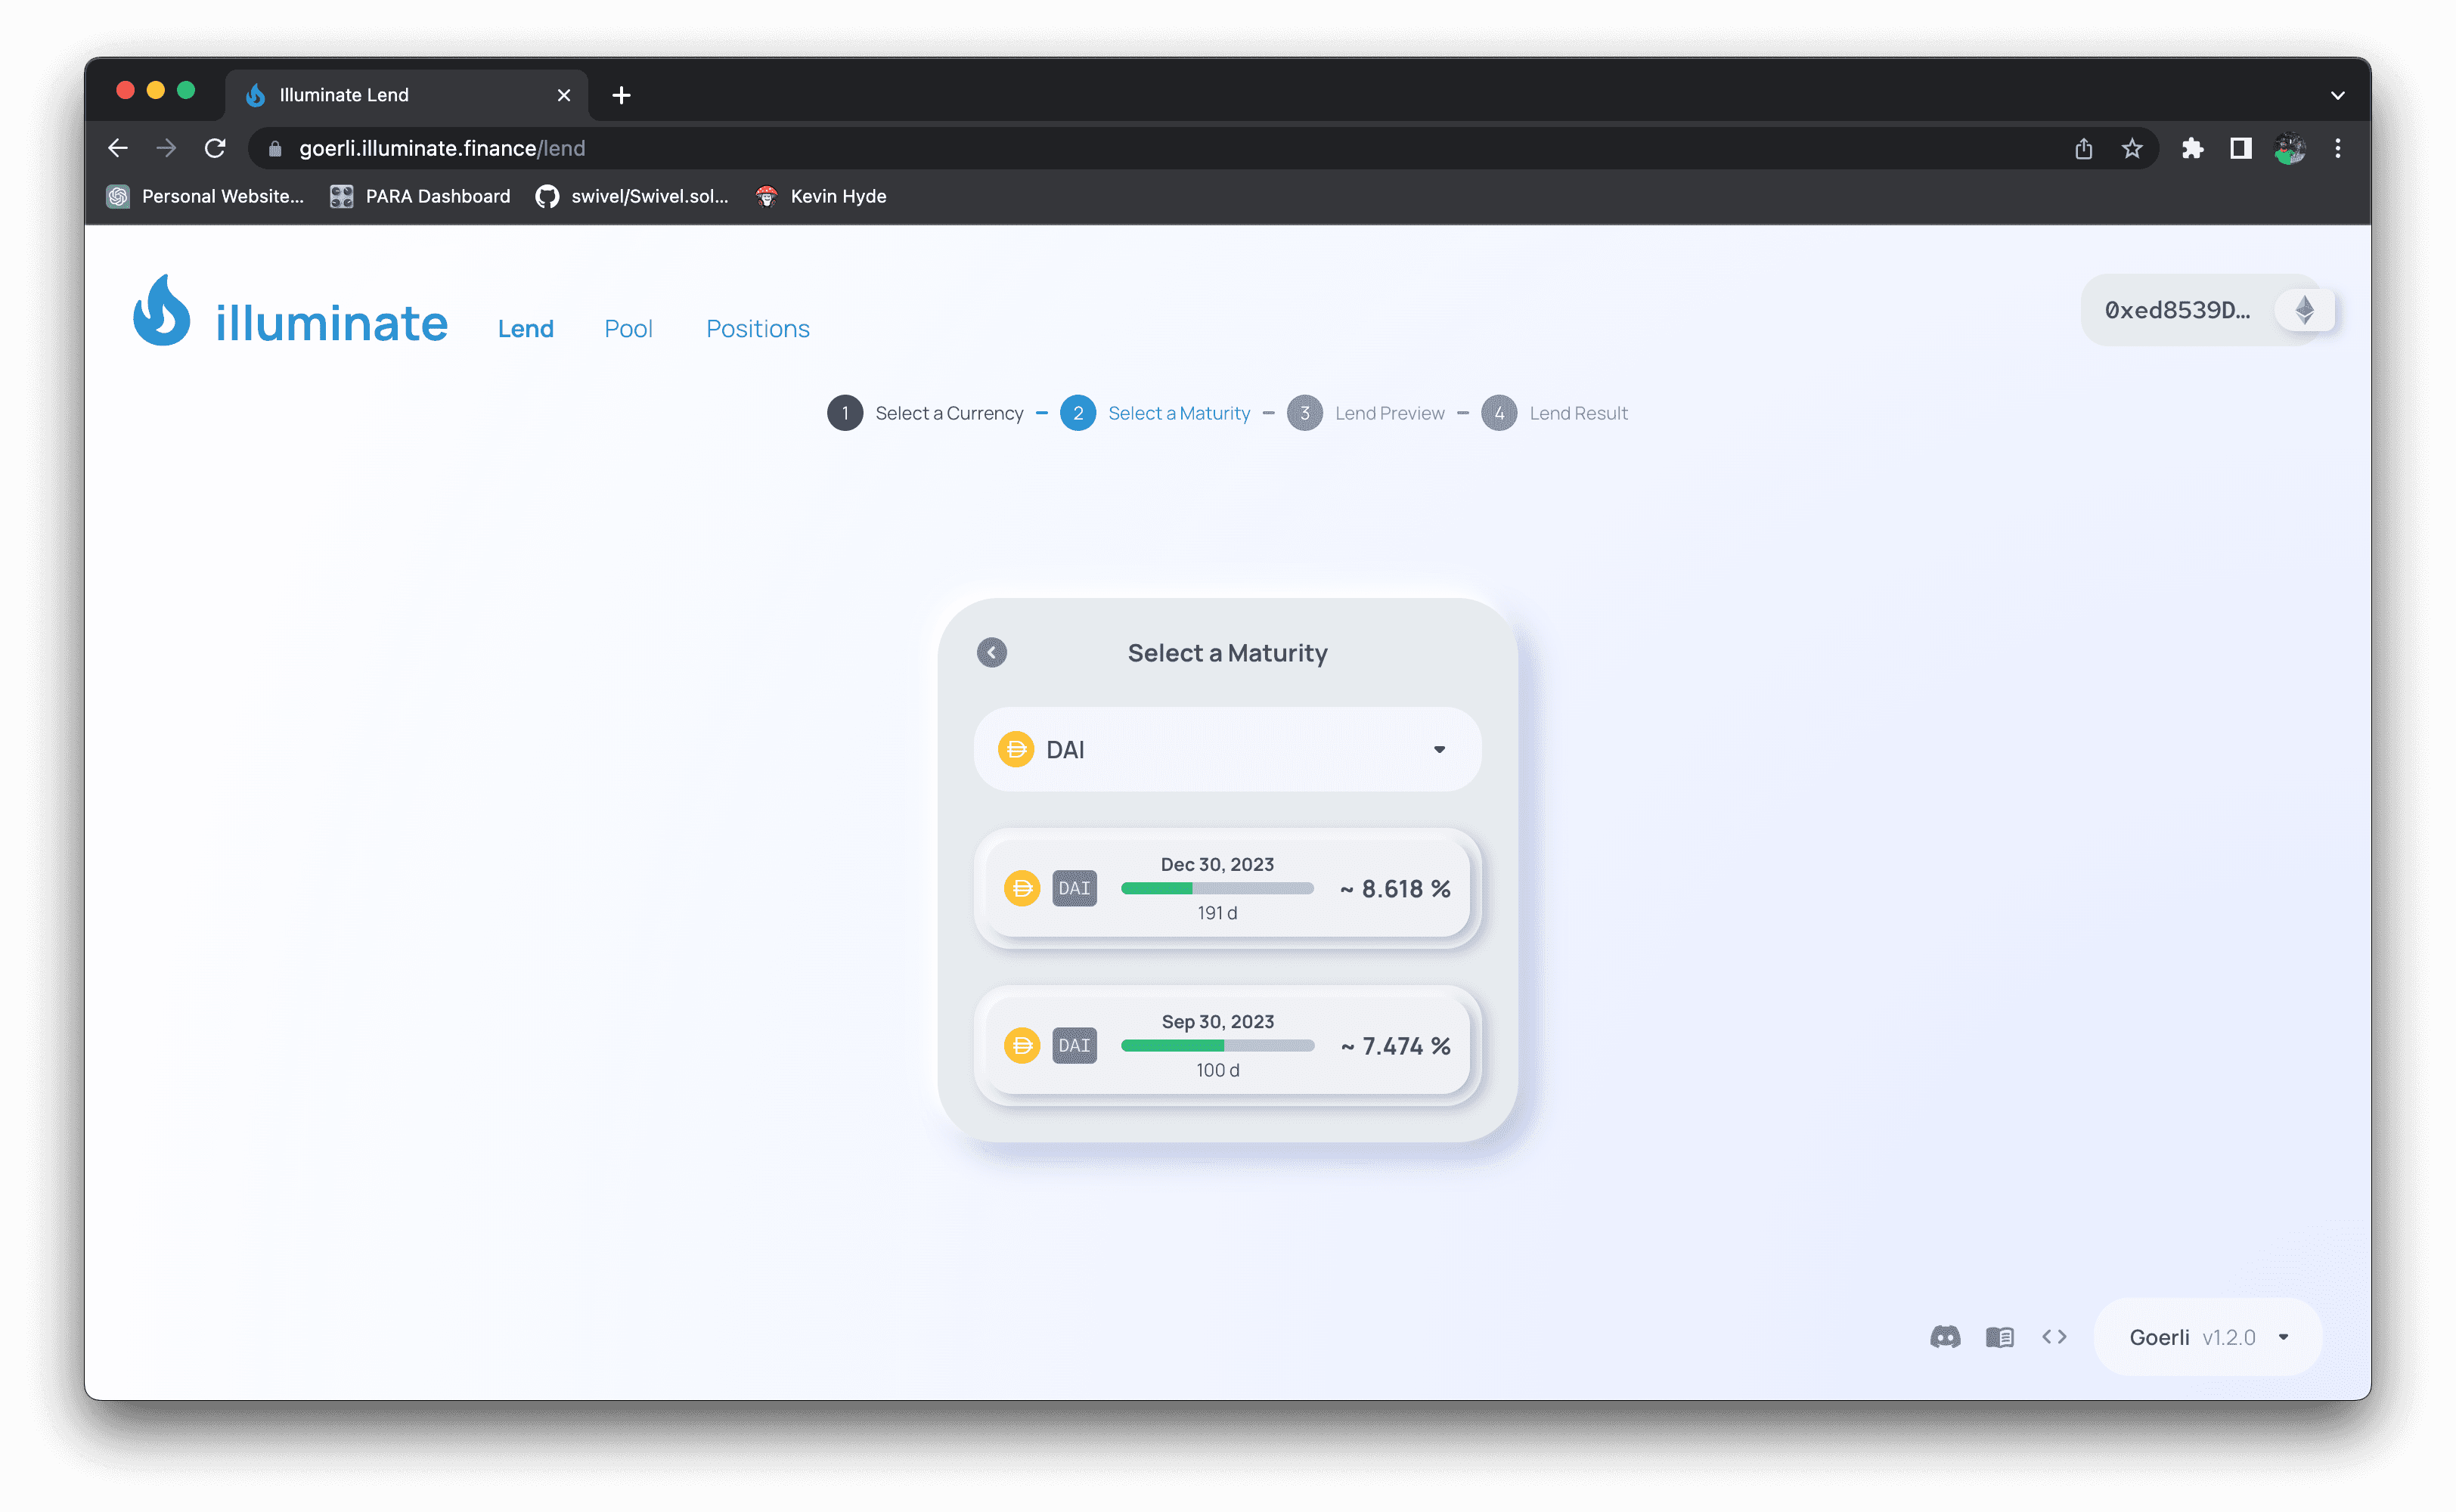Expand the DAI currency dropdown selector

click(1438, 749)
